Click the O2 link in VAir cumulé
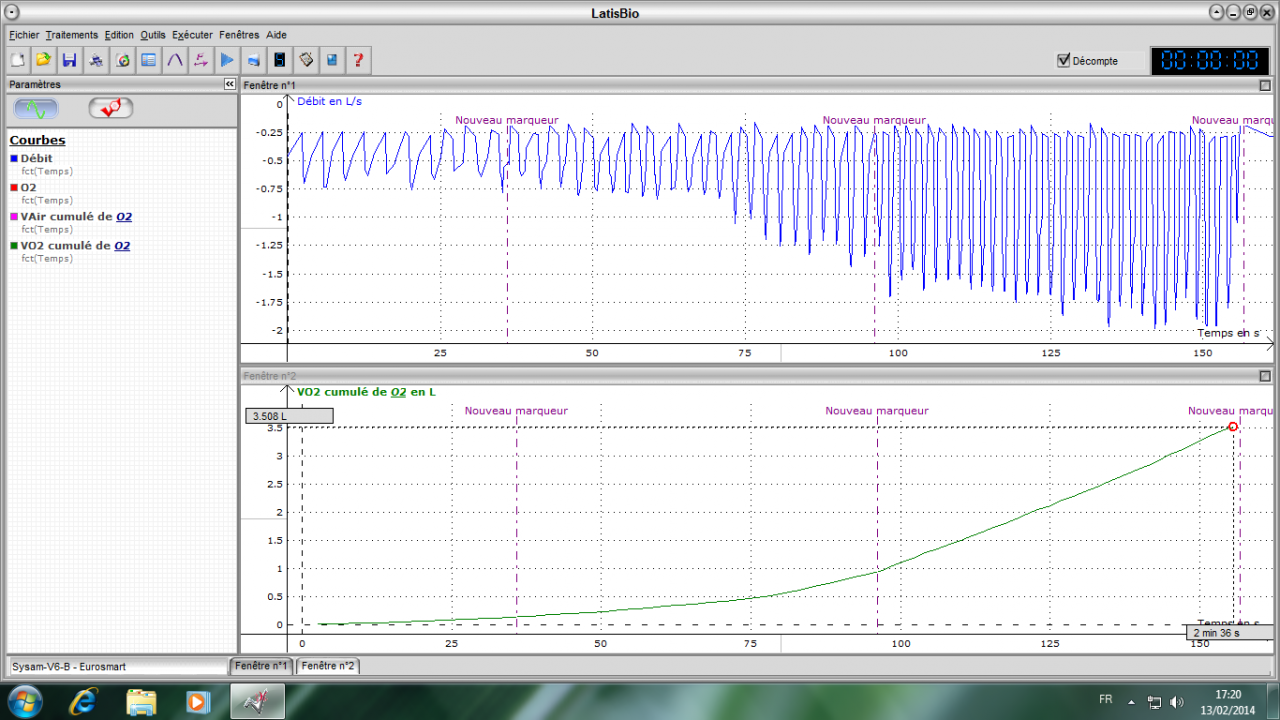This screenshot has height=720, width=1280. 123,216
